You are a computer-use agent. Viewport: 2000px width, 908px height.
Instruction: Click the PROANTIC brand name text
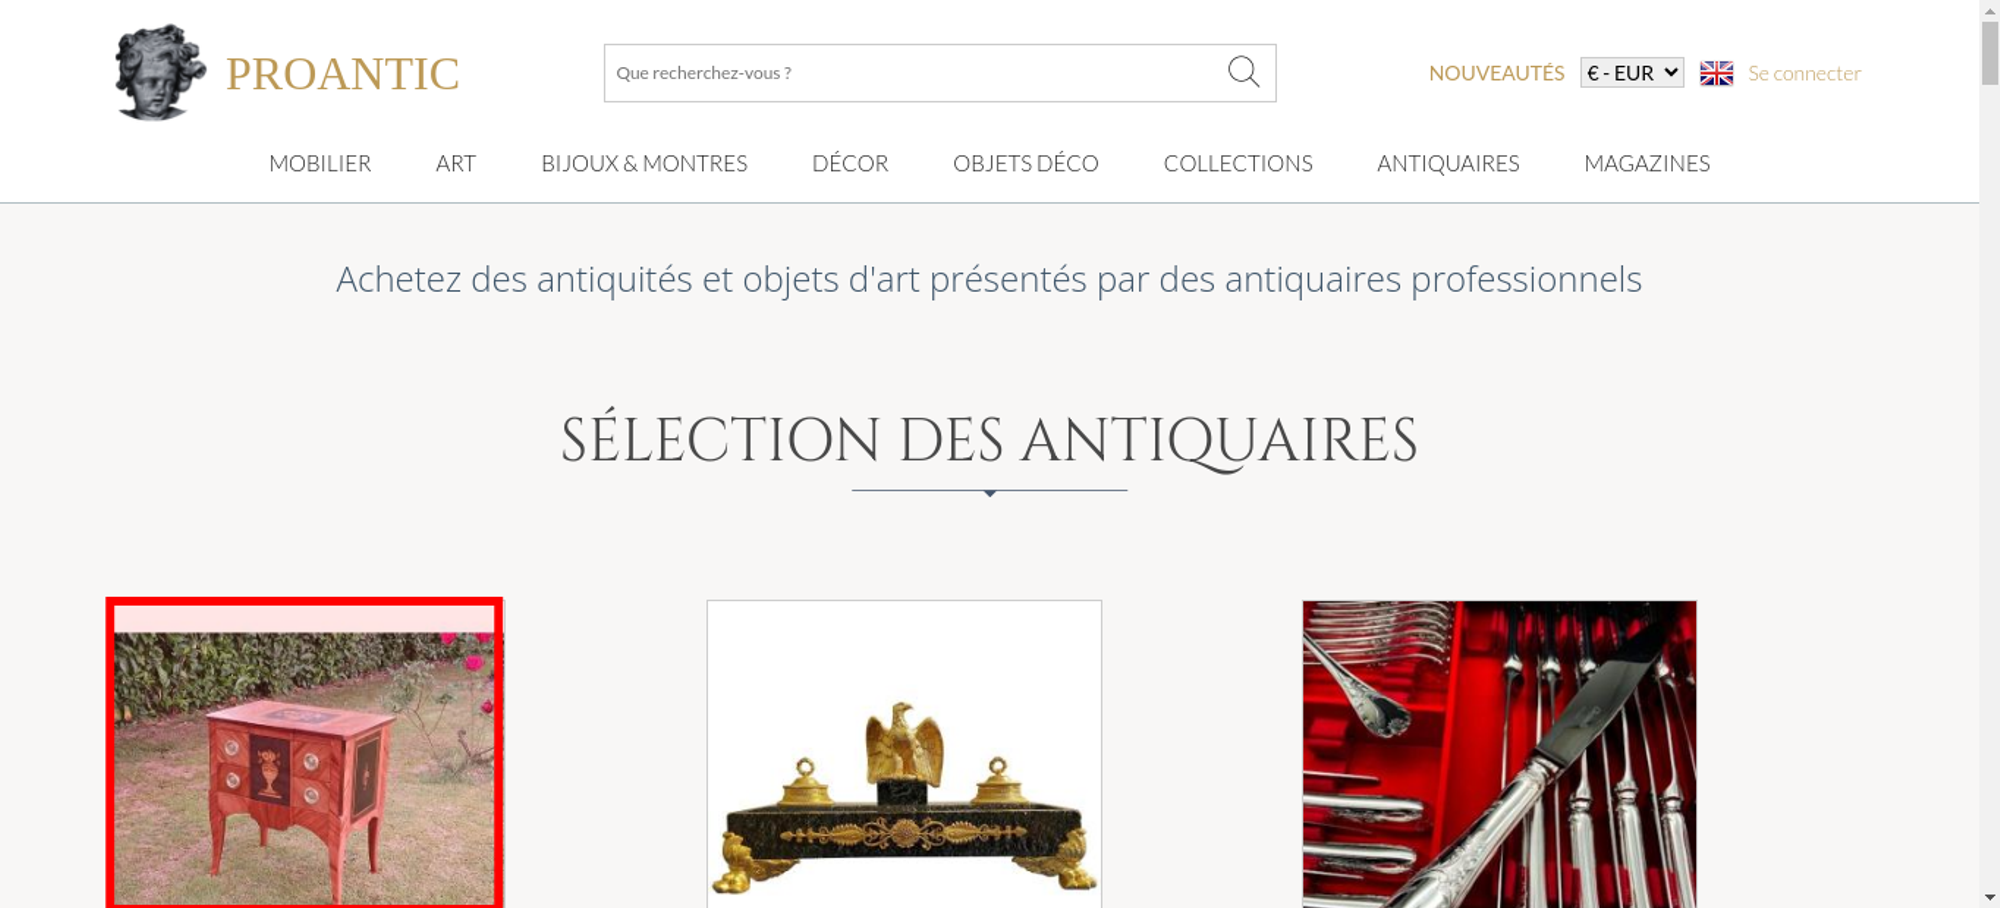tap(342, 74)
